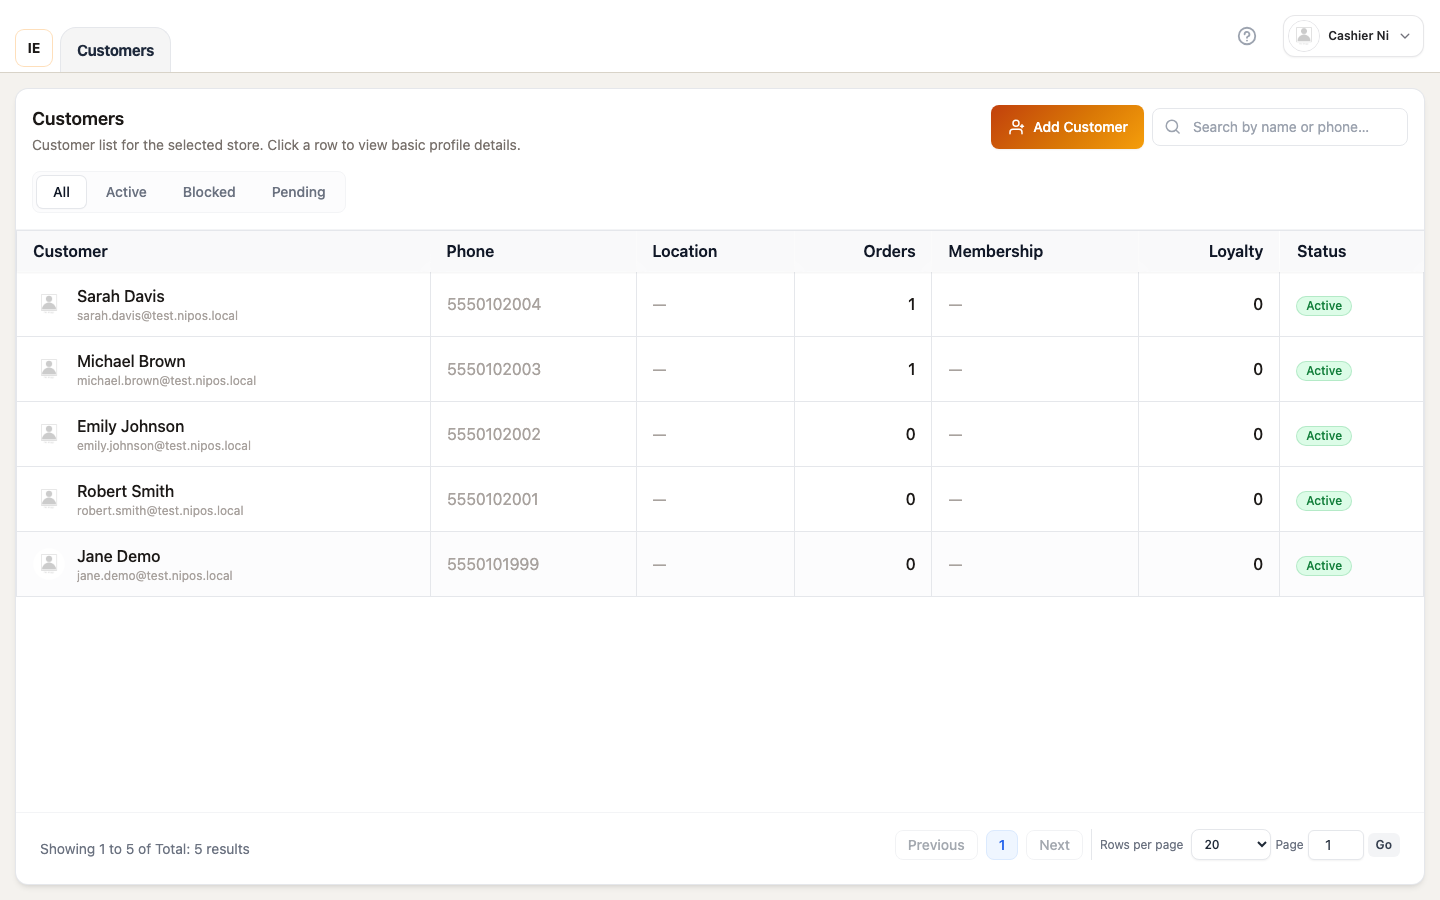Screen dimensions: 1440x900
Task: Click the Add Customer button
Action: 1067,127
